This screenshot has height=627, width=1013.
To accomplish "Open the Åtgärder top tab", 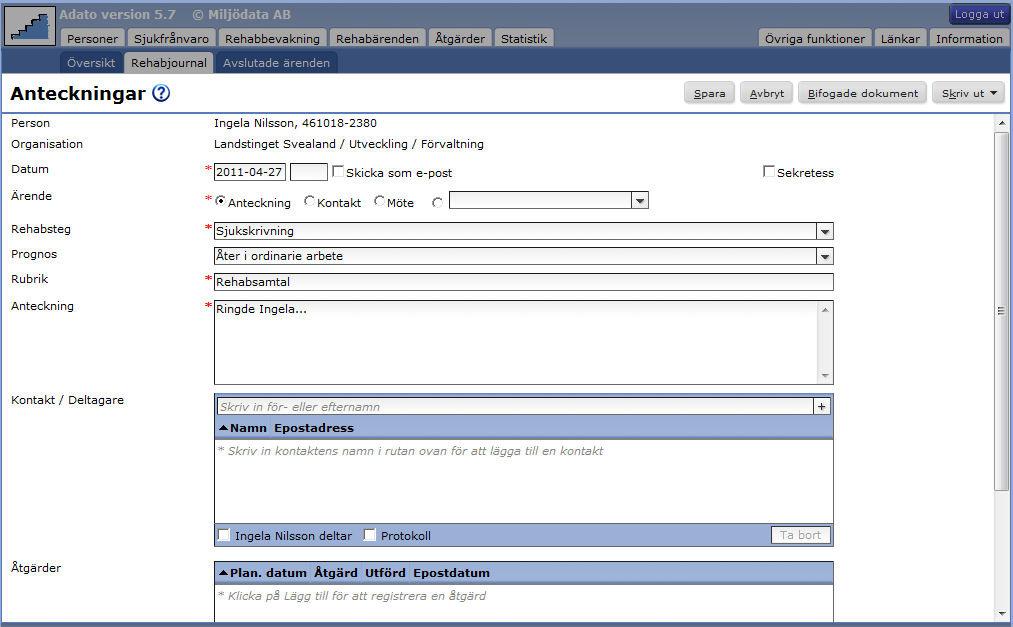I will pyautogui.click(x=460, y=39).
